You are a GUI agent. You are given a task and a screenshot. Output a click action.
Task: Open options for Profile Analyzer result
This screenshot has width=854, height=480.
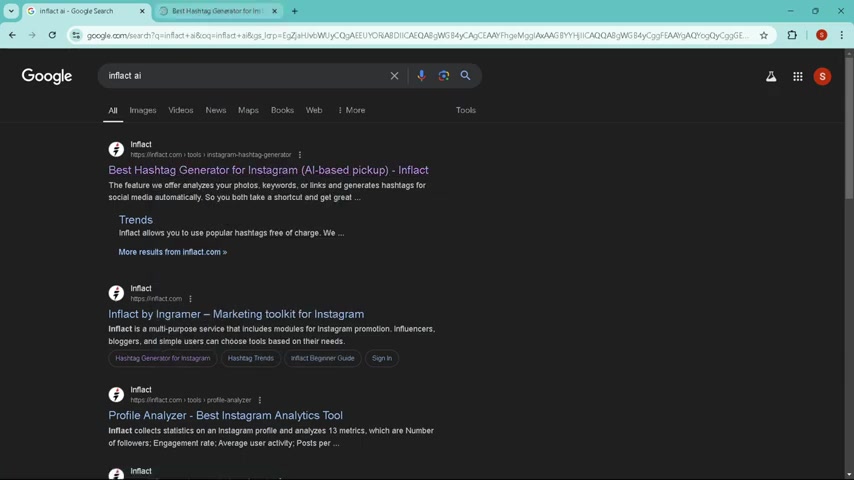260,400
